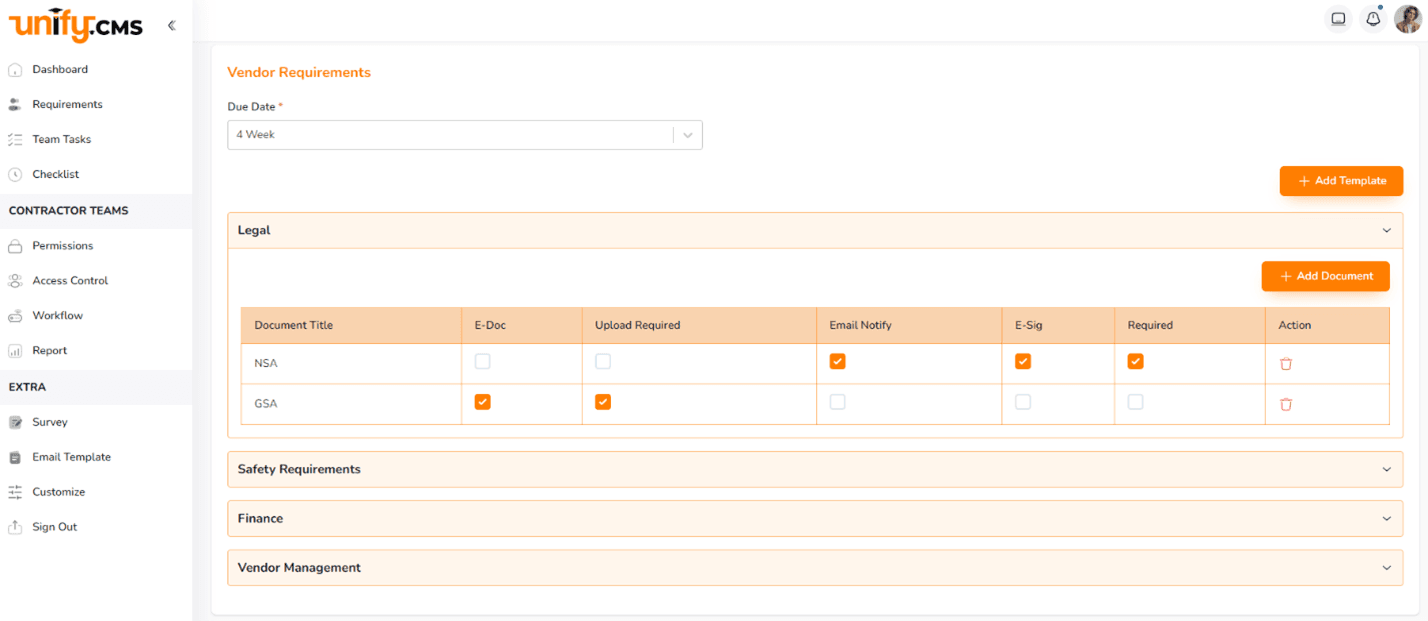This screenshot has width=1428, height=621.
Task: Open Team Tasks in the sidebar
Action: click(61, 140)
